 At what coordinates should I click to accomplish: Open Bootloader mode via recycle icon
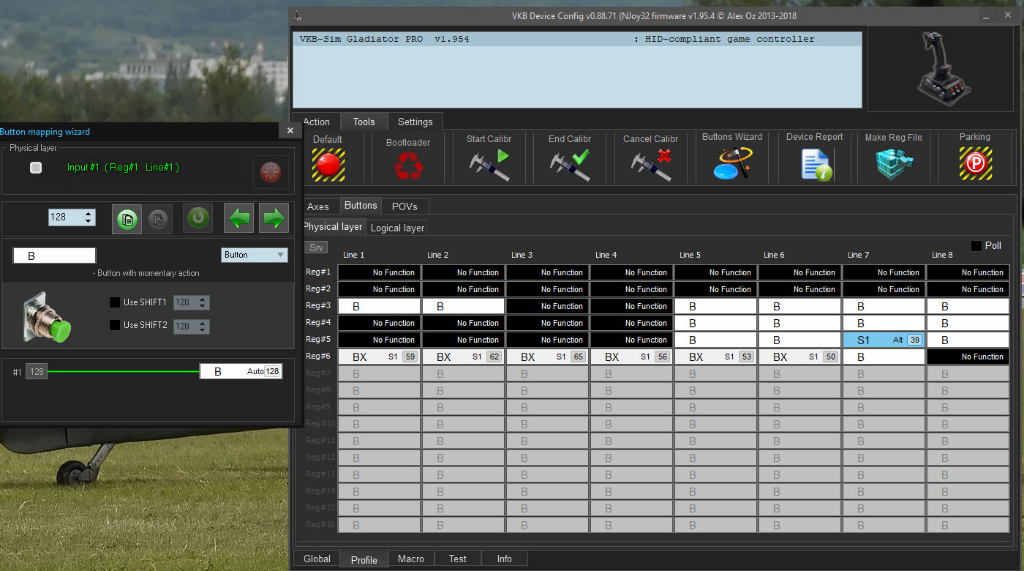point(408,164)
